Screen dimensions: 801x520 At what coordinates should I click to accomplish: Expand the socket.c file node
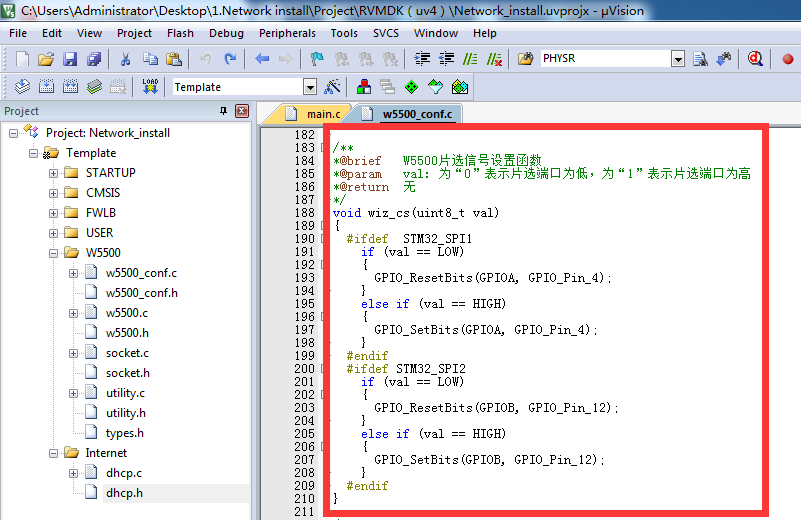(x=74, y=353)
